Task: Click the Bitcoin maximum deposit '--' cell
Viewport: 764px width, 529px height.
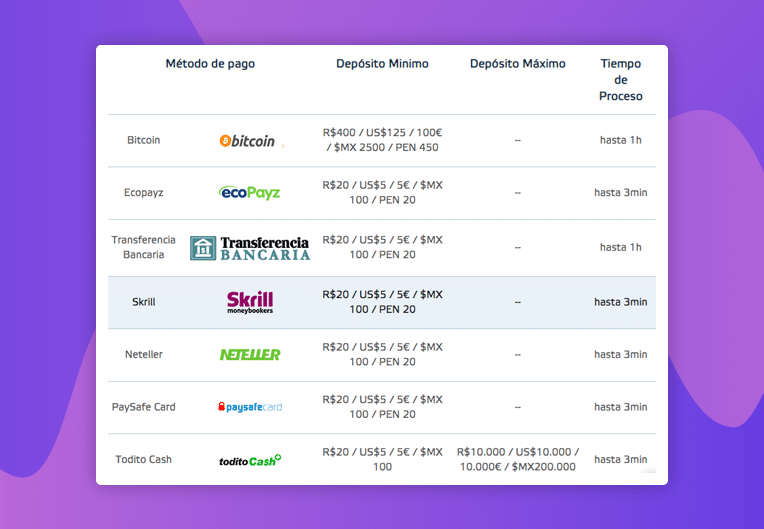Action: pyautogui.click(x=517, y=141)
